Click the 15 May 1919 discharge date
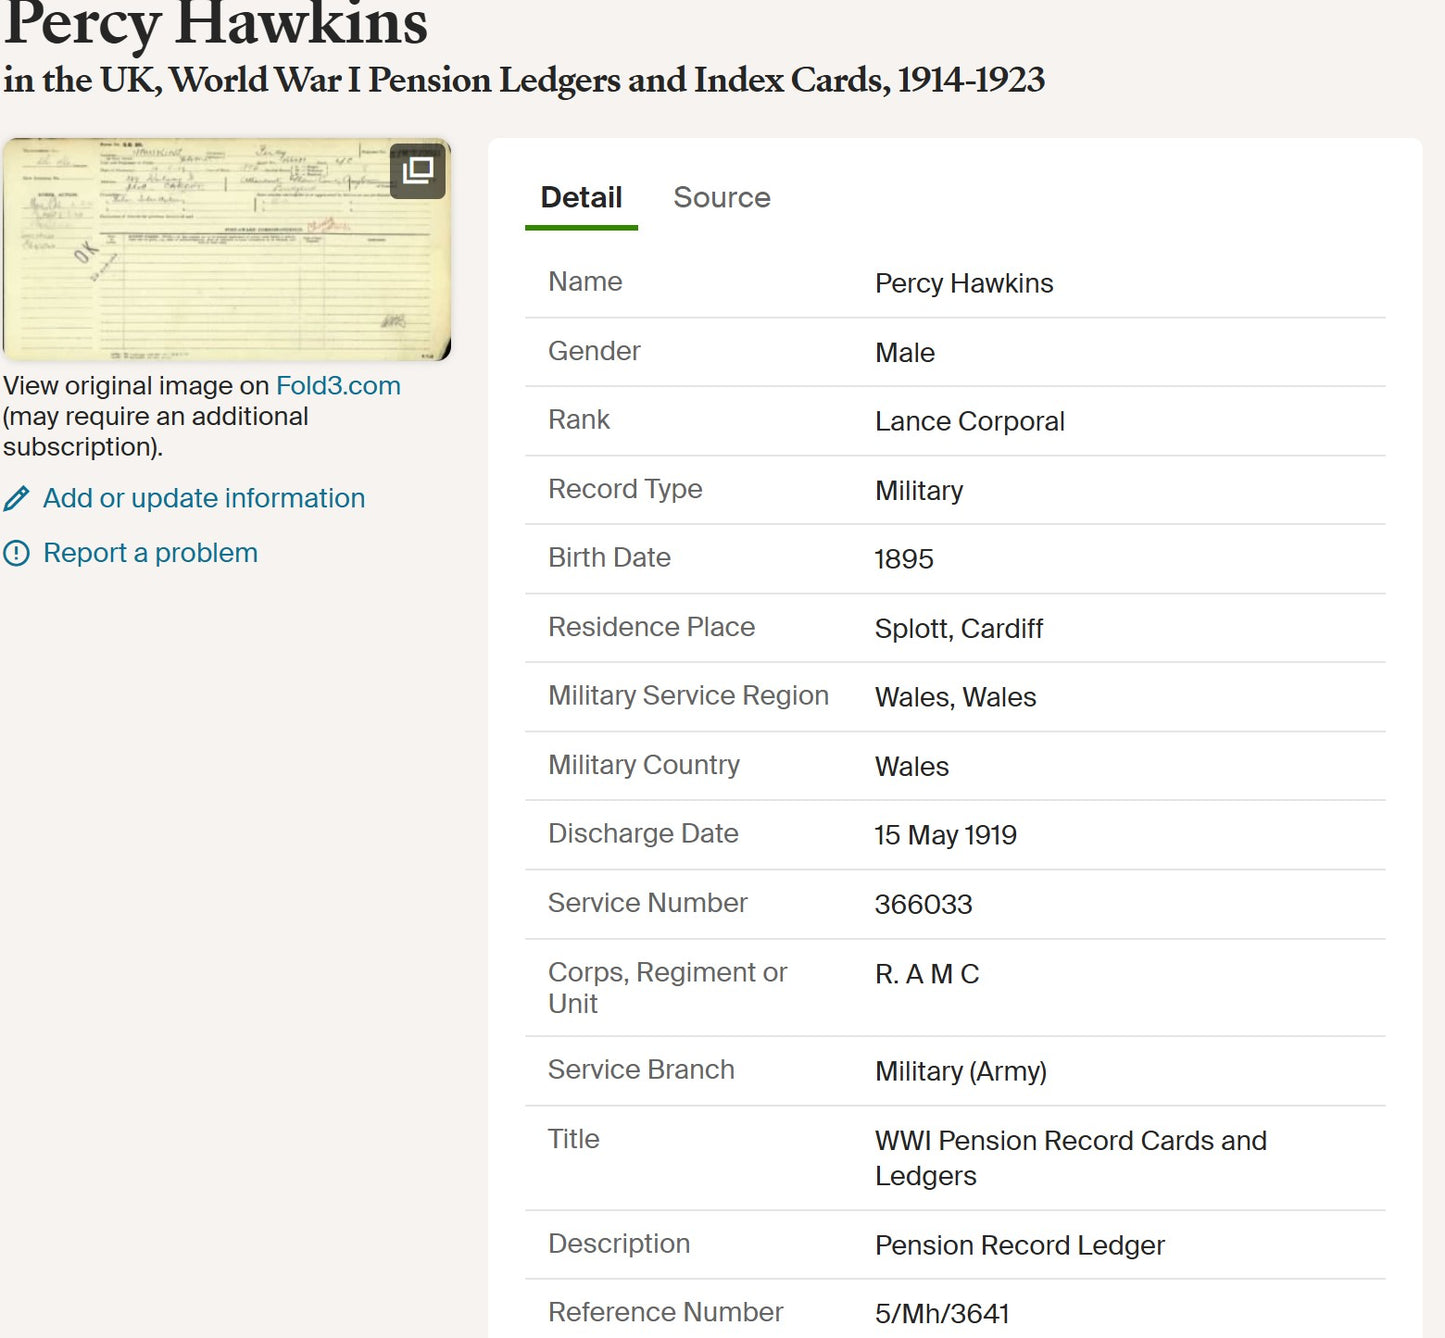The image size is (1445, 1338). pos(946,836)
